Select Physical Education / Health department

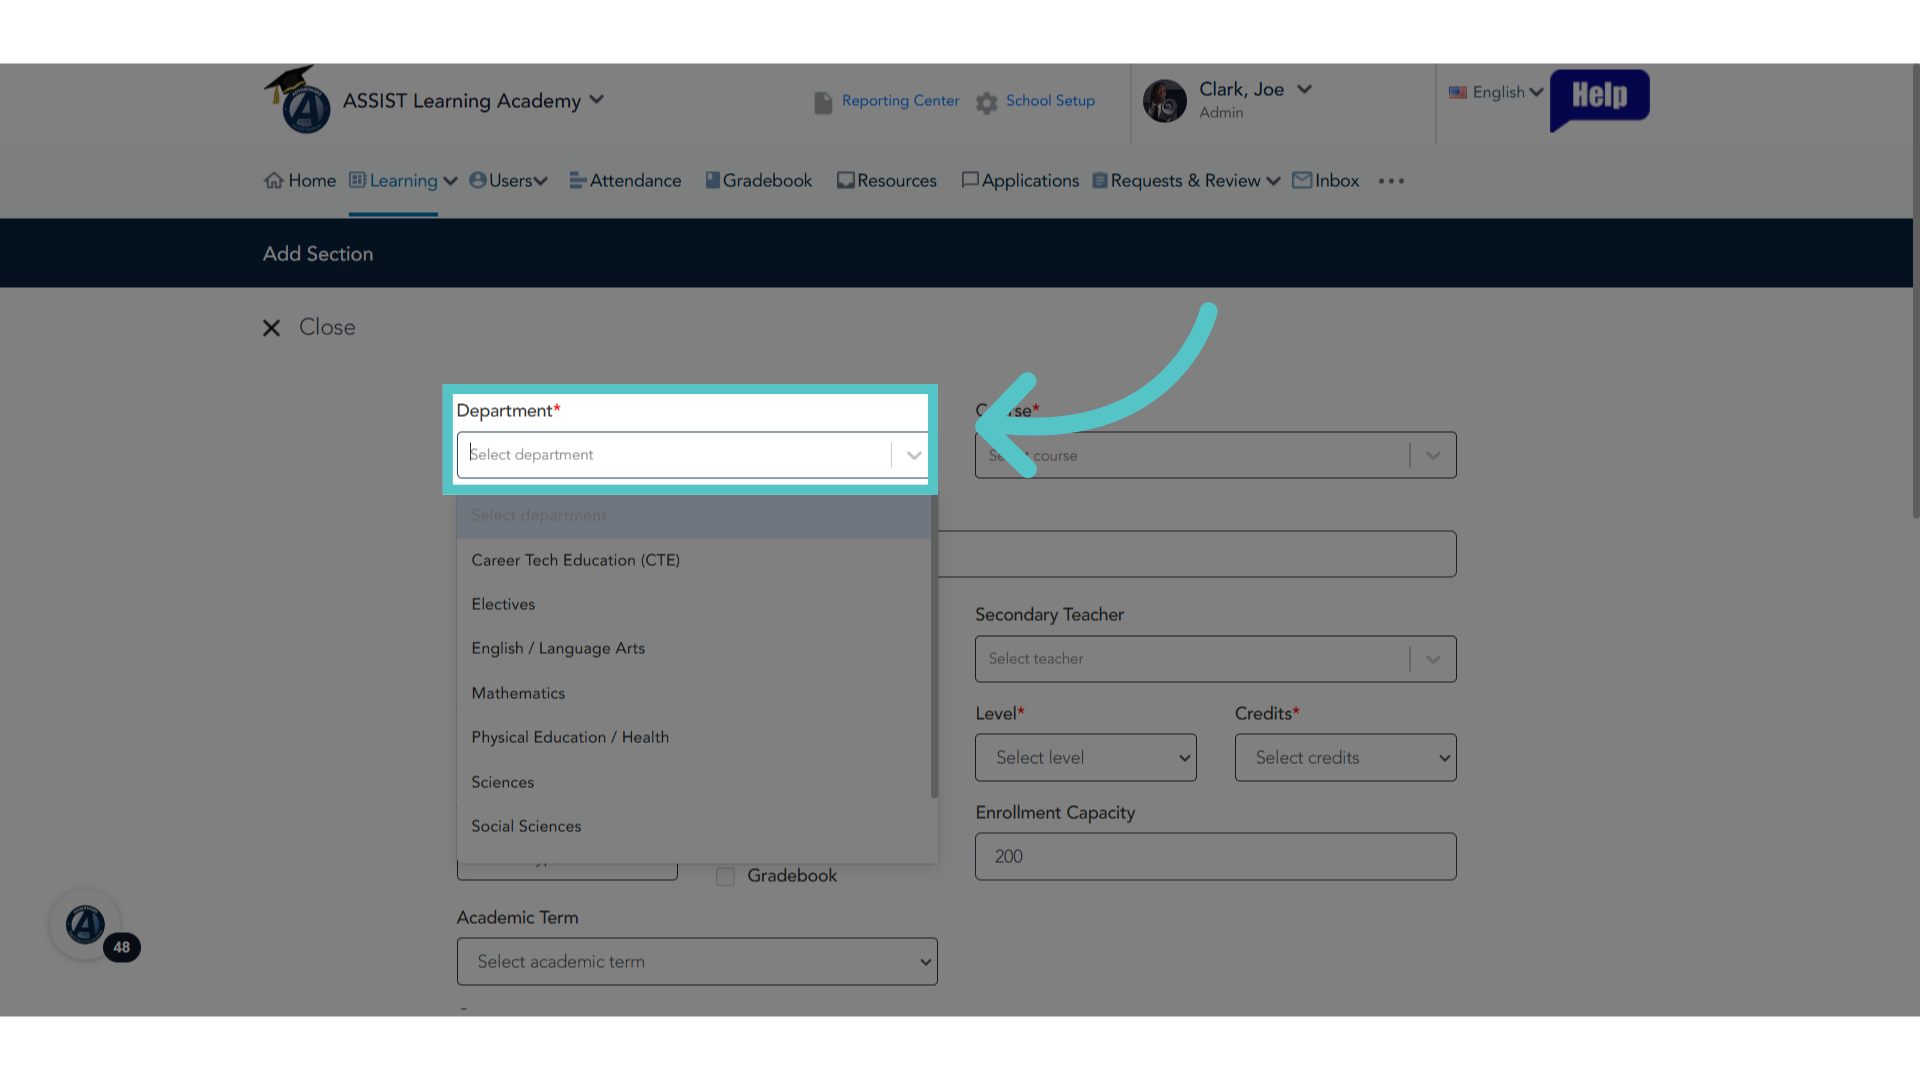point(694,737)
